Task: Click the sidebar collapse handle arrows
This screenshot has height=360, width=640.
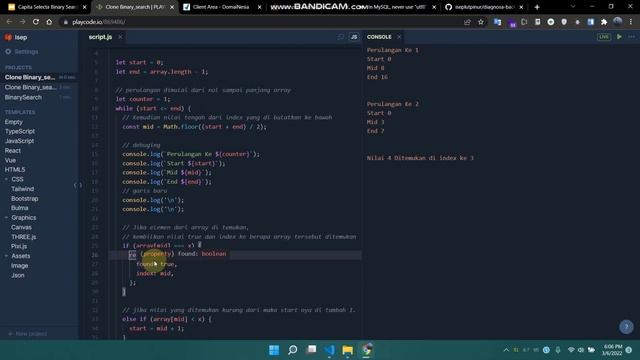Action: [78, 185]
